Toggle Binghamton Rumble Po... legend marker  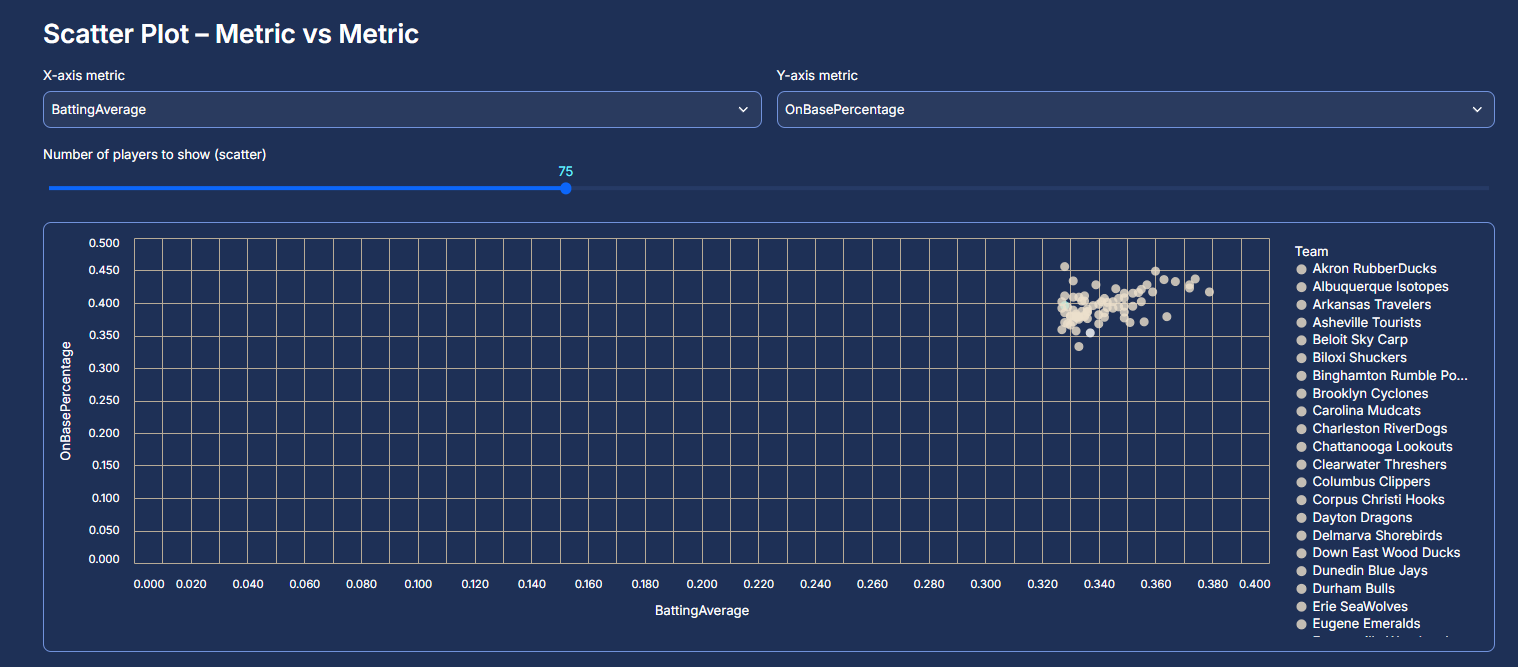click(x=1302, y=376)
